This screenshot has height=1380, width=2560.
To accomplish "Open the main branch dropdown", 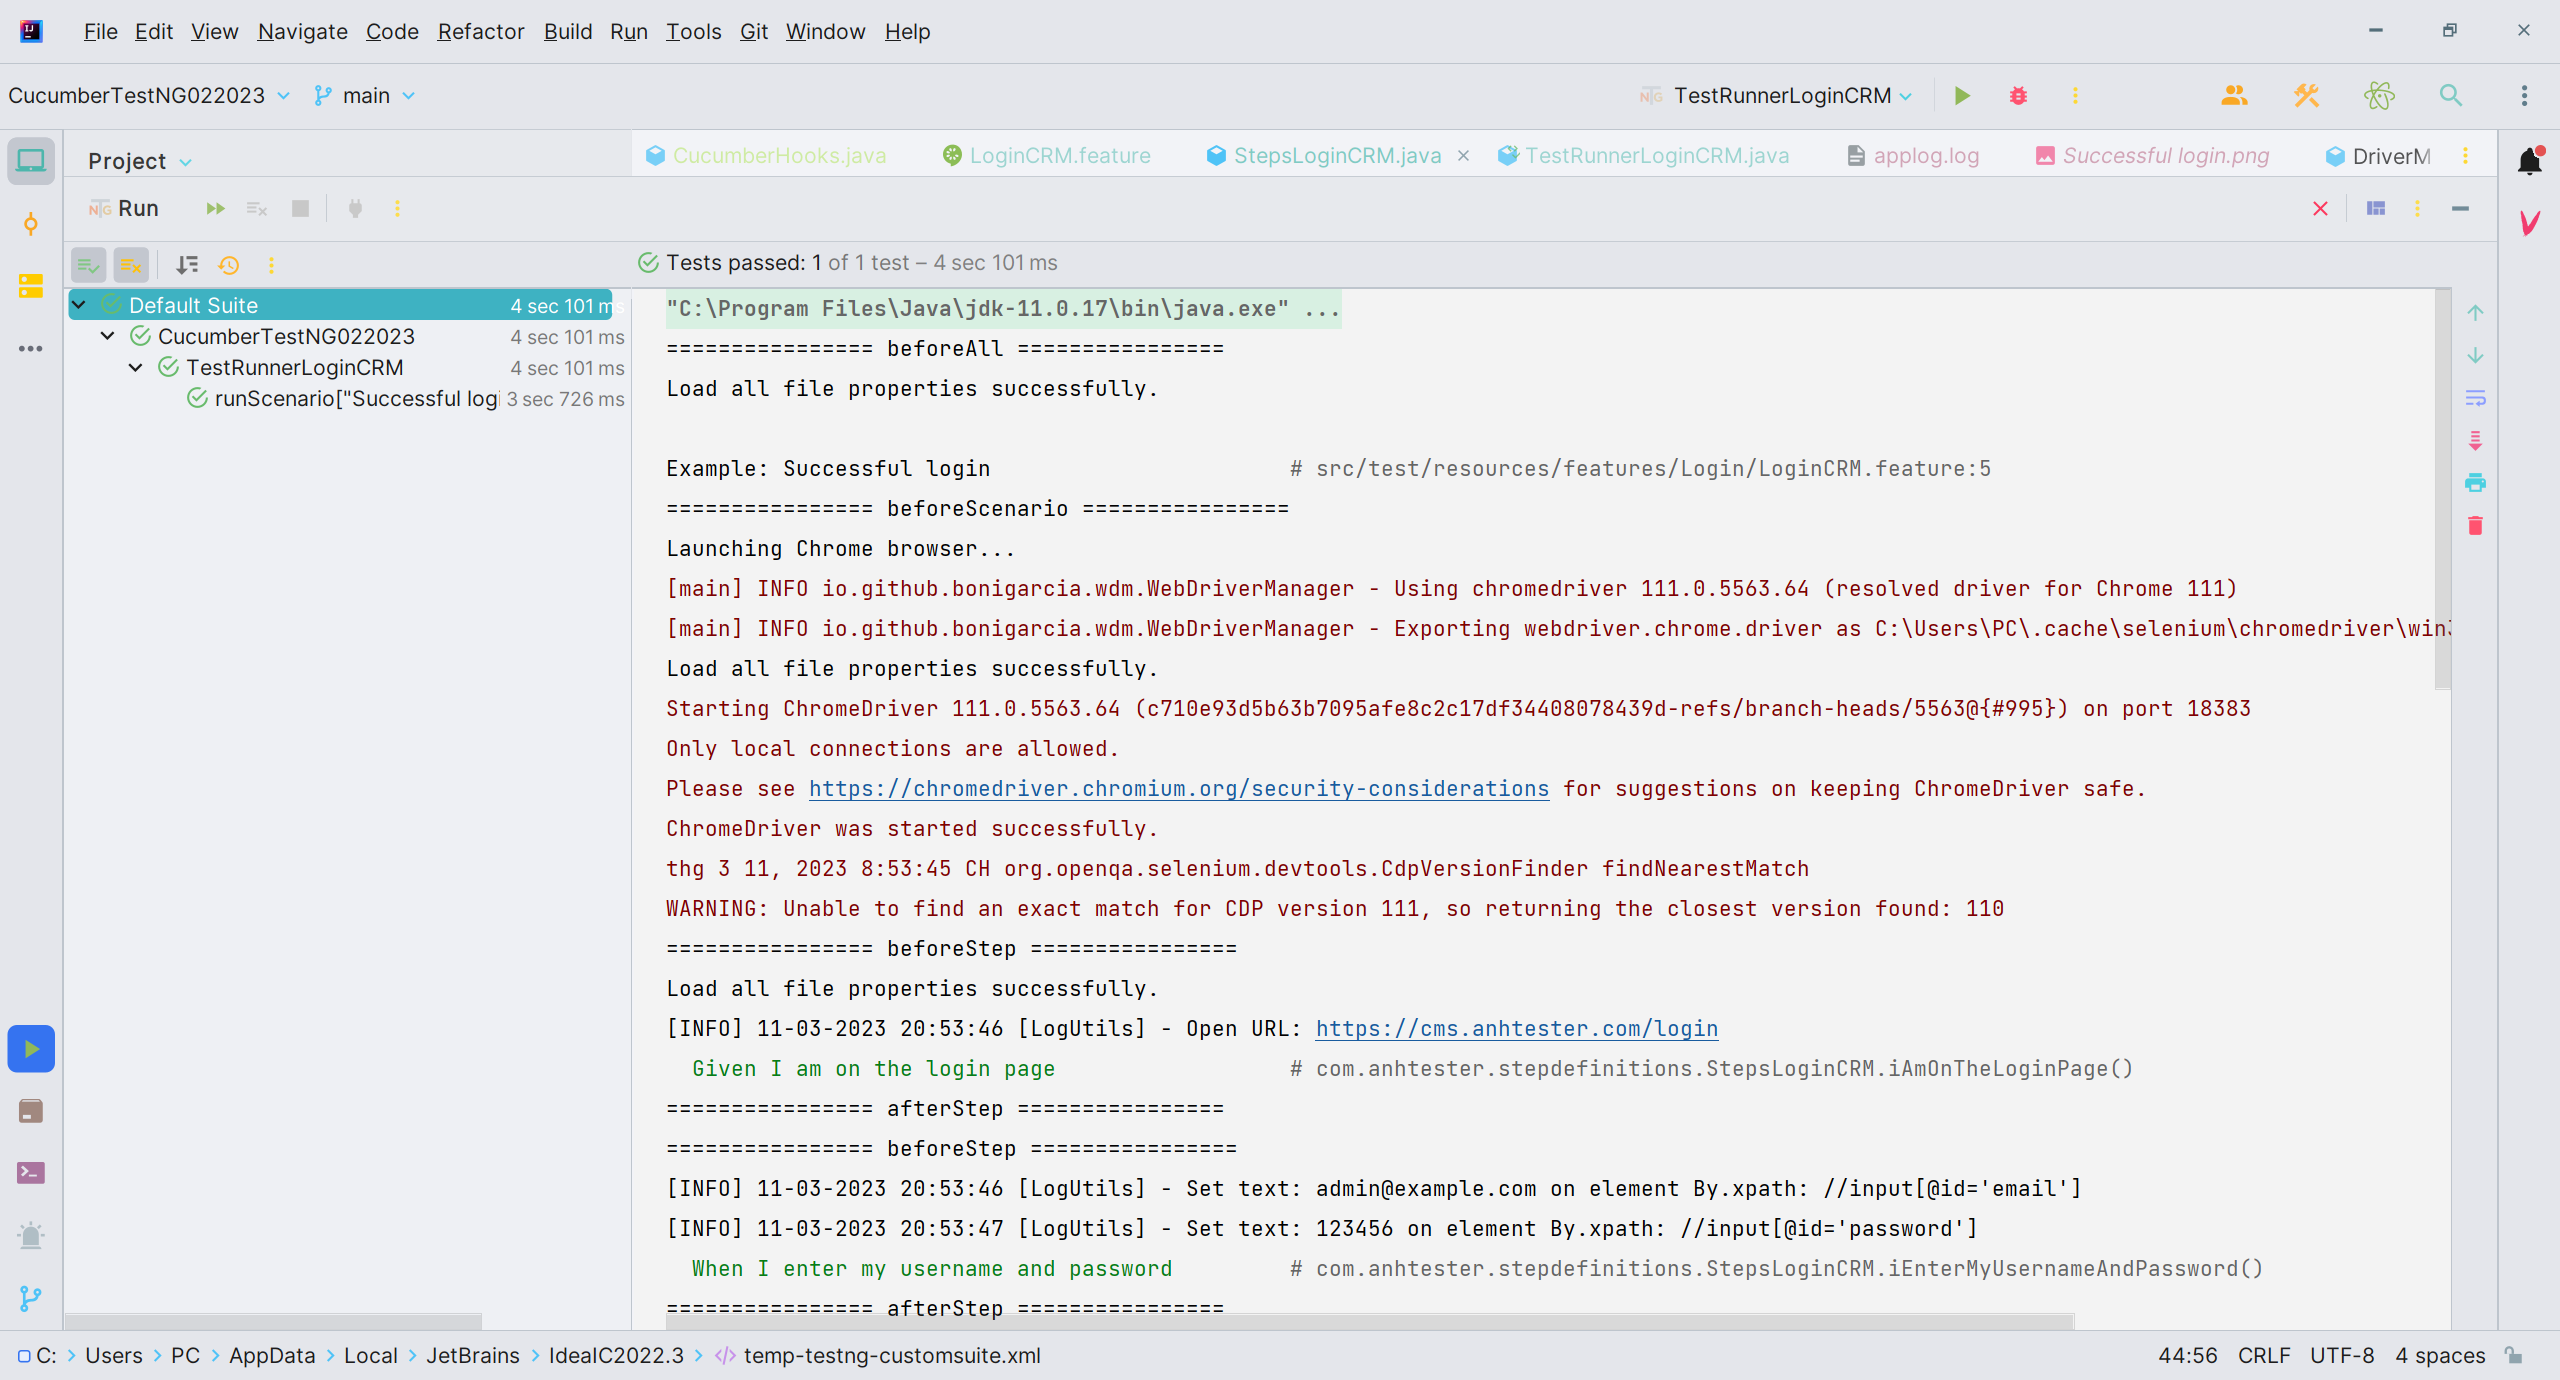I will point(365,96).
